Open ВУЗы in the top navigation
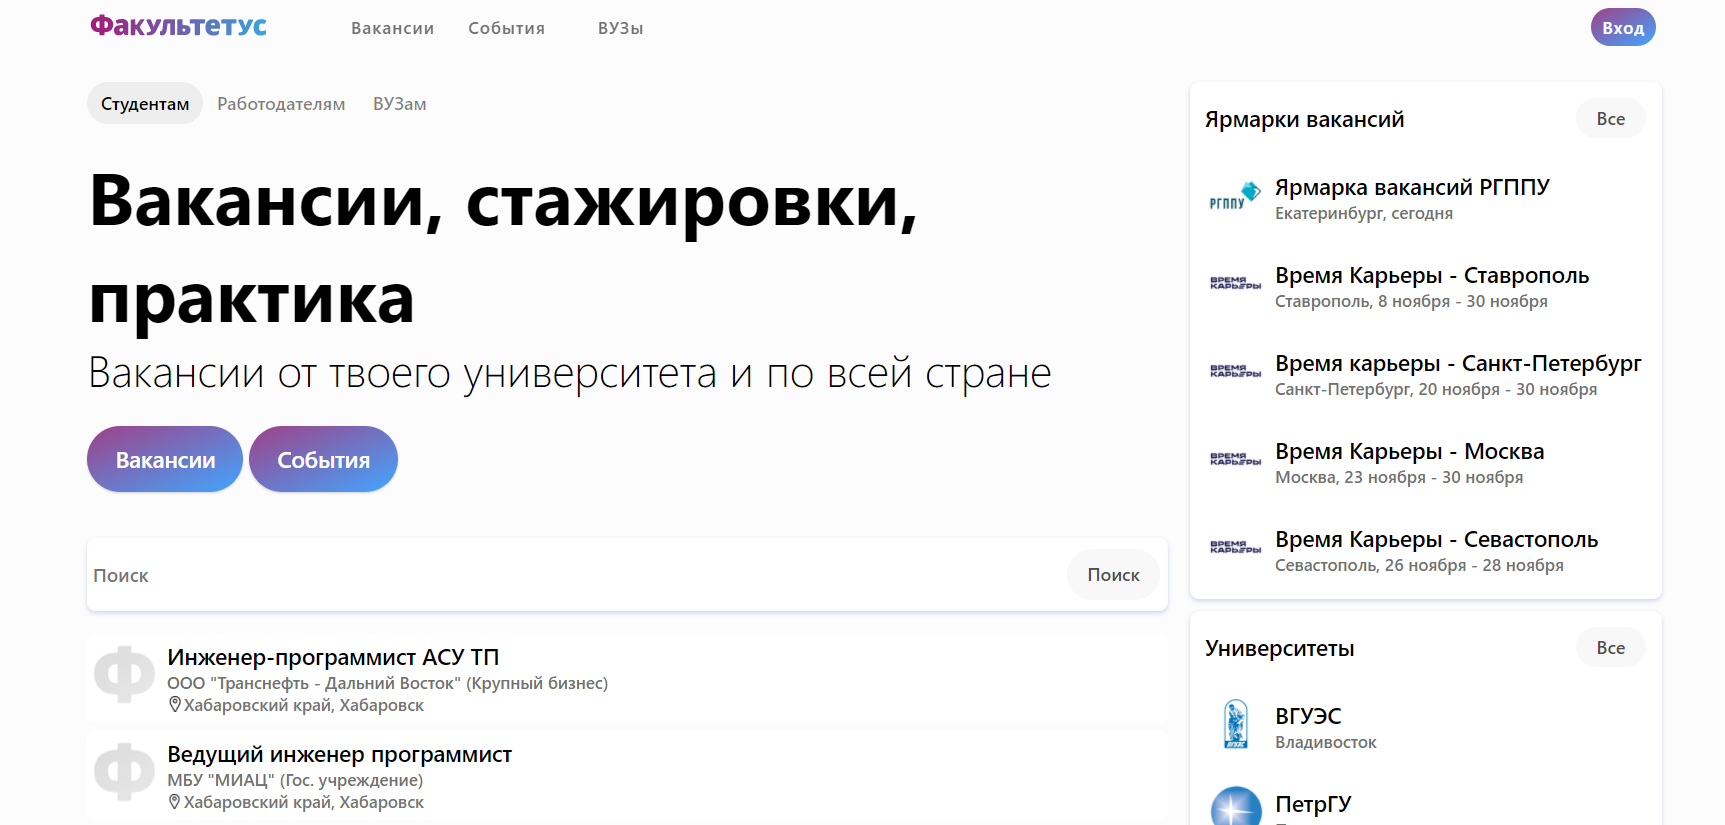The width and height of the screenshot is (1725, 825). tap(620, 28)
